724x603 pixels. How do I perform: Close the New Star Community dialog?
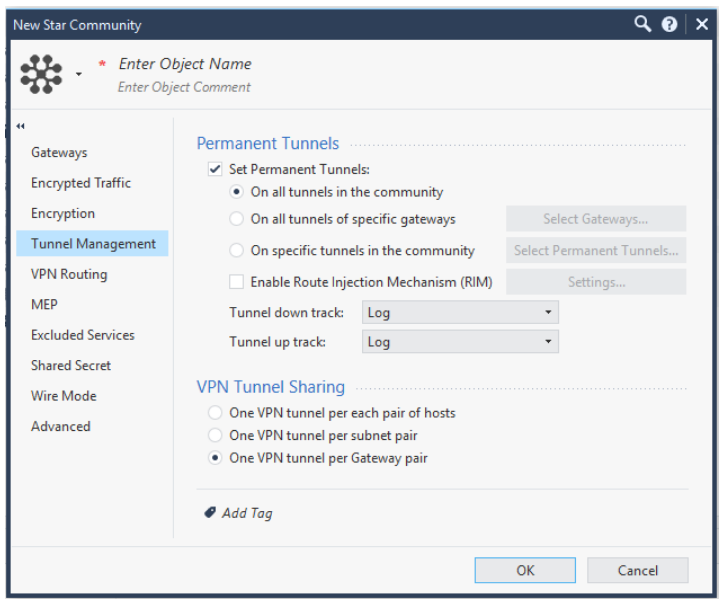(702, 24)
